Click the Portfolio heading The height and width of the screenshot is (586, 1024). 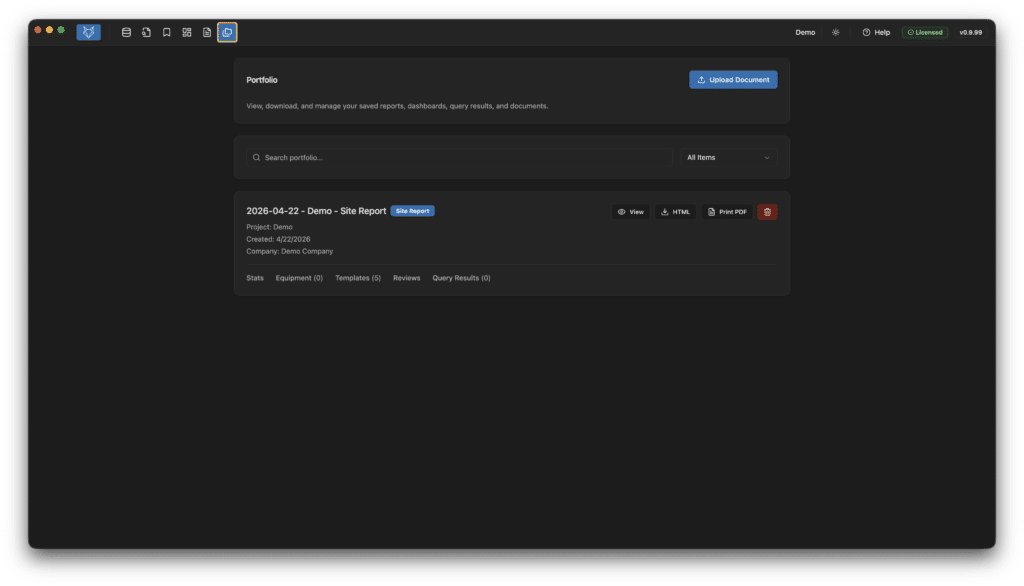(x=262, y=80)
